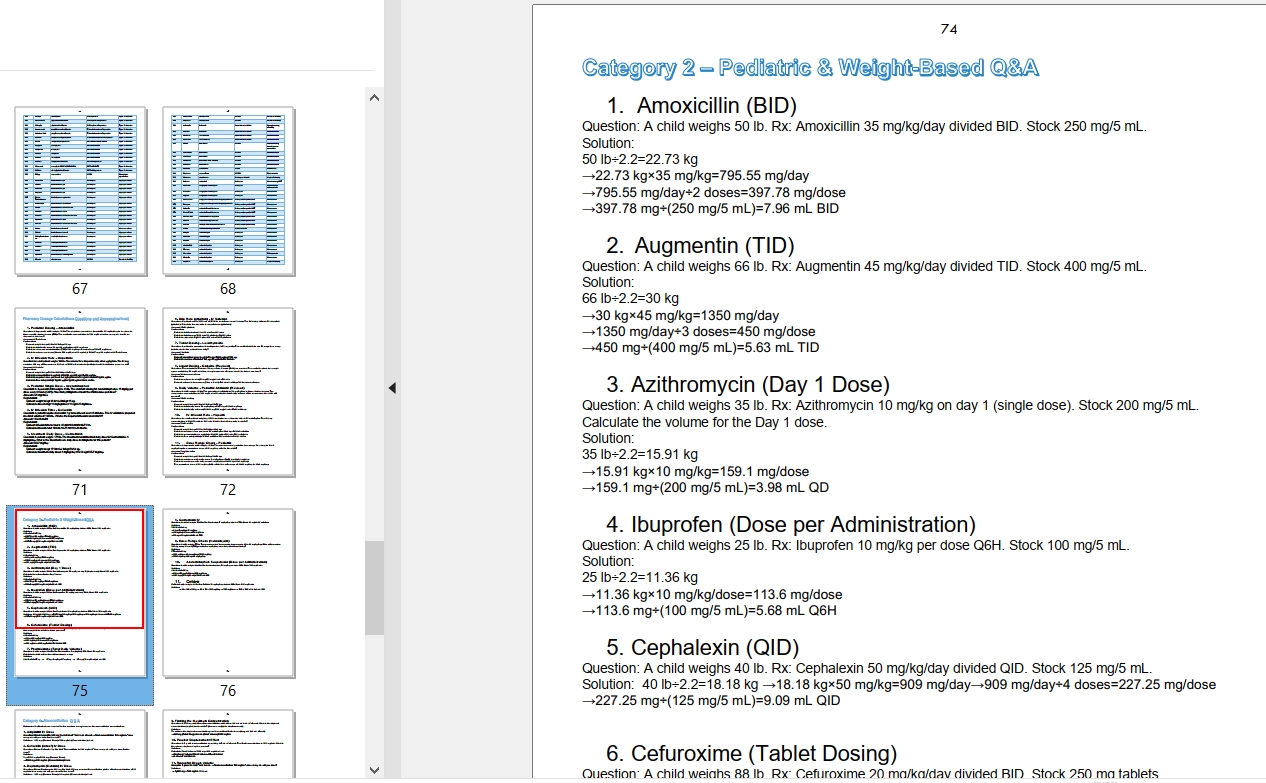The image size is (1266, 783).
Task: Open the page 67 thumbnail
Action: tap(80, 191)
